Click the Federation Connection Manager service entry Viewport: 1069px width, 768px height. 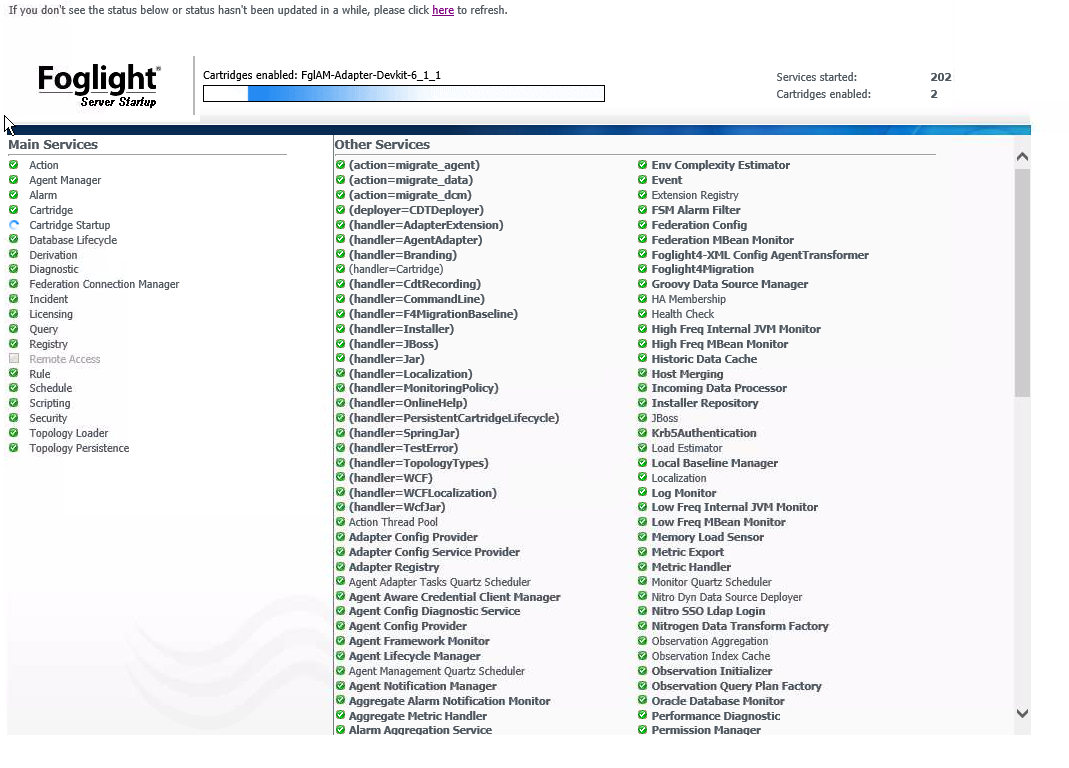click(x=104, y=284)
